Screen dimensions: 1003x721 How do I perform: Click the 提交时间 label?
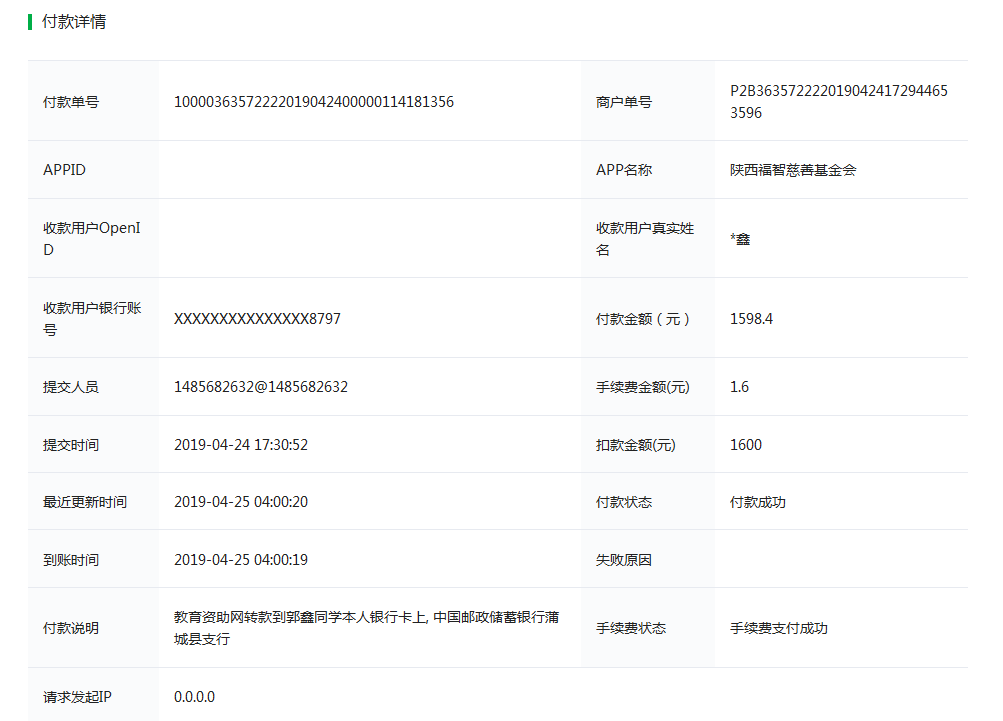pos(71,445)
